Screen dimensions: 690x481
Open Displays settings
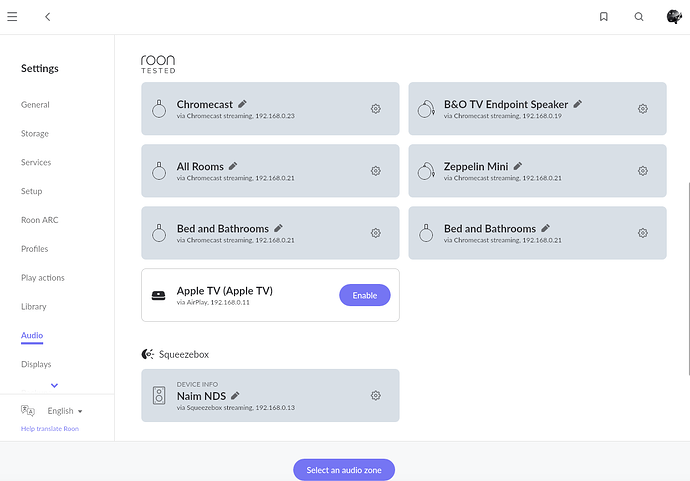click(36, 364)
